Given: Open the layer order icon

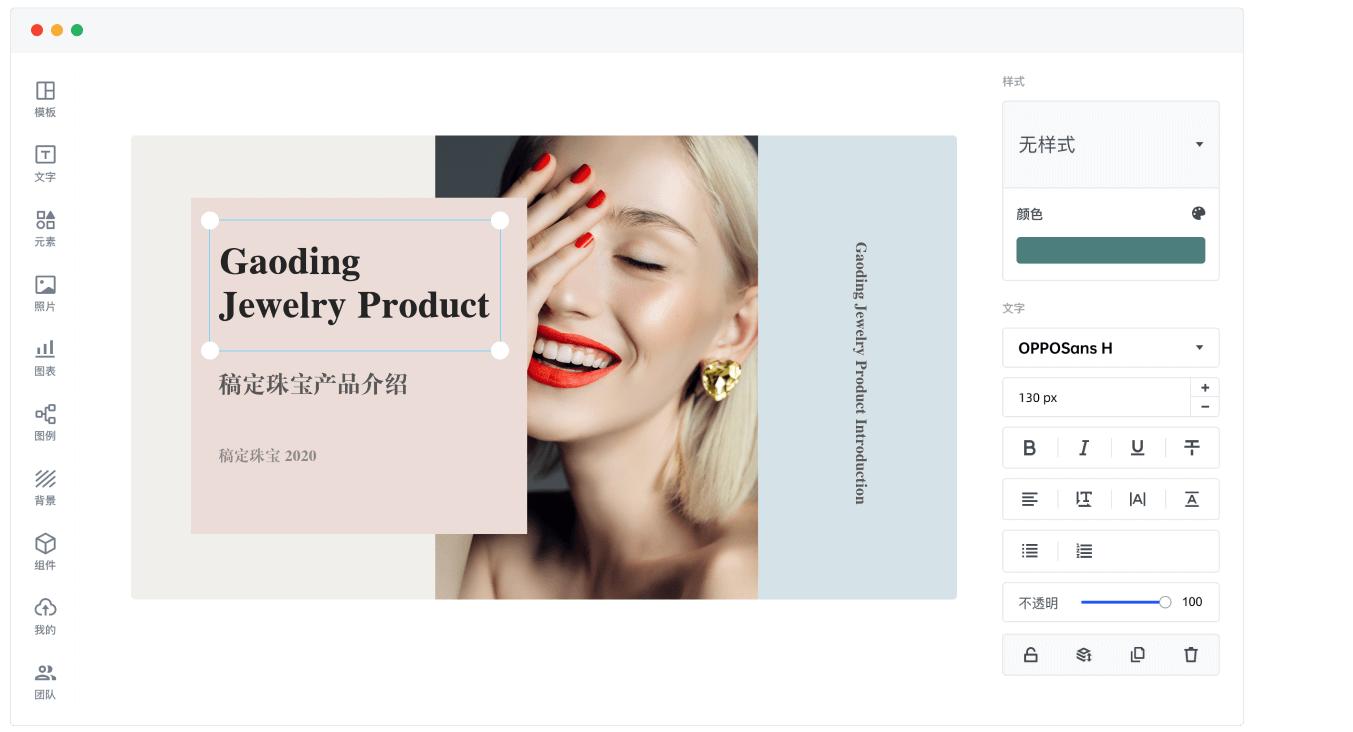Looking at the screenshot, I should pyautogui.click(x=1083, y=655).
